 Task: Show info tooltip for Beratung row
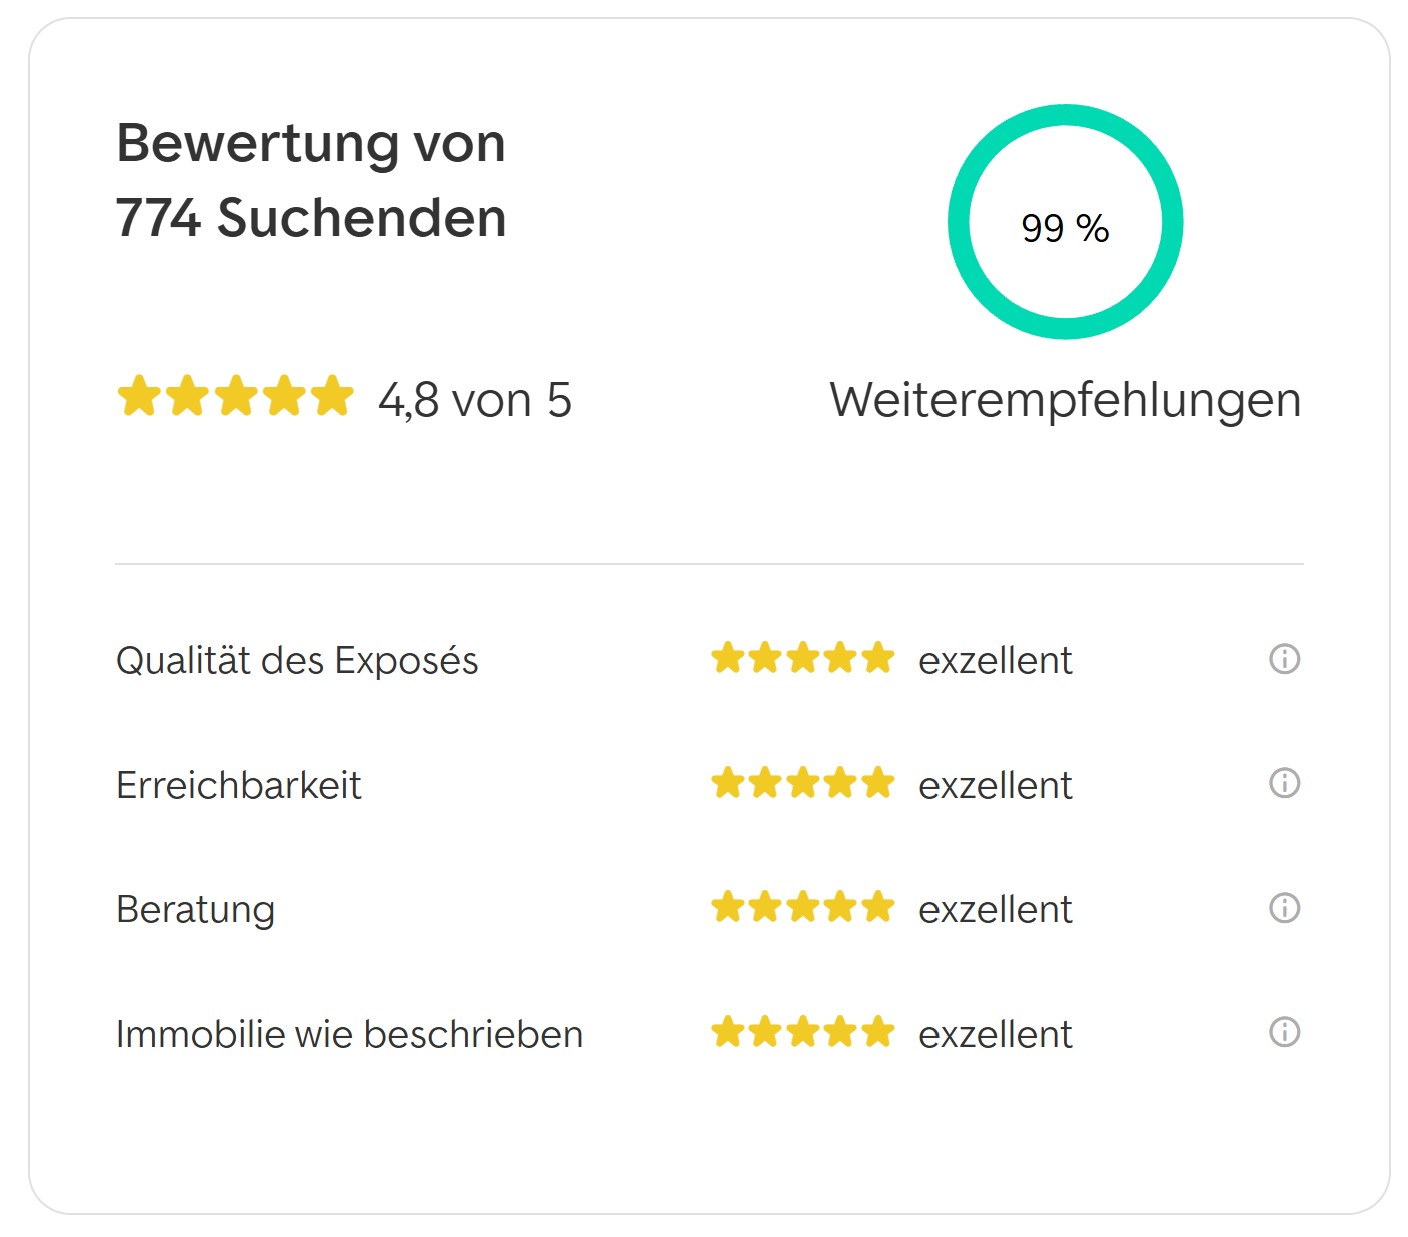pos(1284,908)
